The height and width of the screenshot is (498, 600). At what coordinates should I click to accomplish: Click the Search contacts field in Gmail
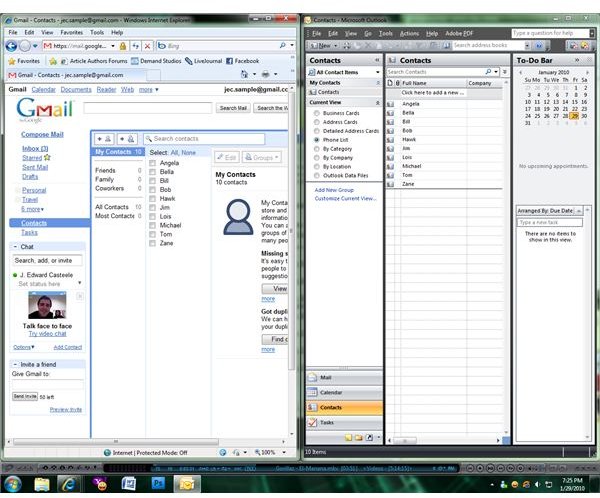pos(204,139)
